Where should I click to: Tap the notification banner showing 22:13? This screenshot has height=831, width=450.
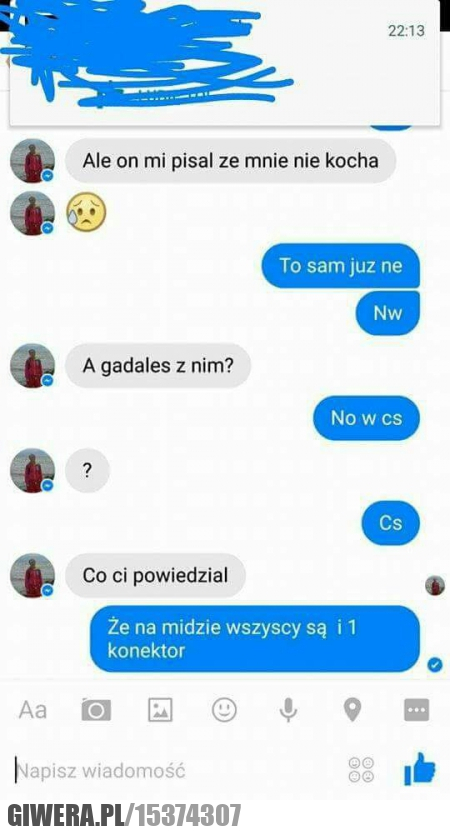tap(225, 63)
